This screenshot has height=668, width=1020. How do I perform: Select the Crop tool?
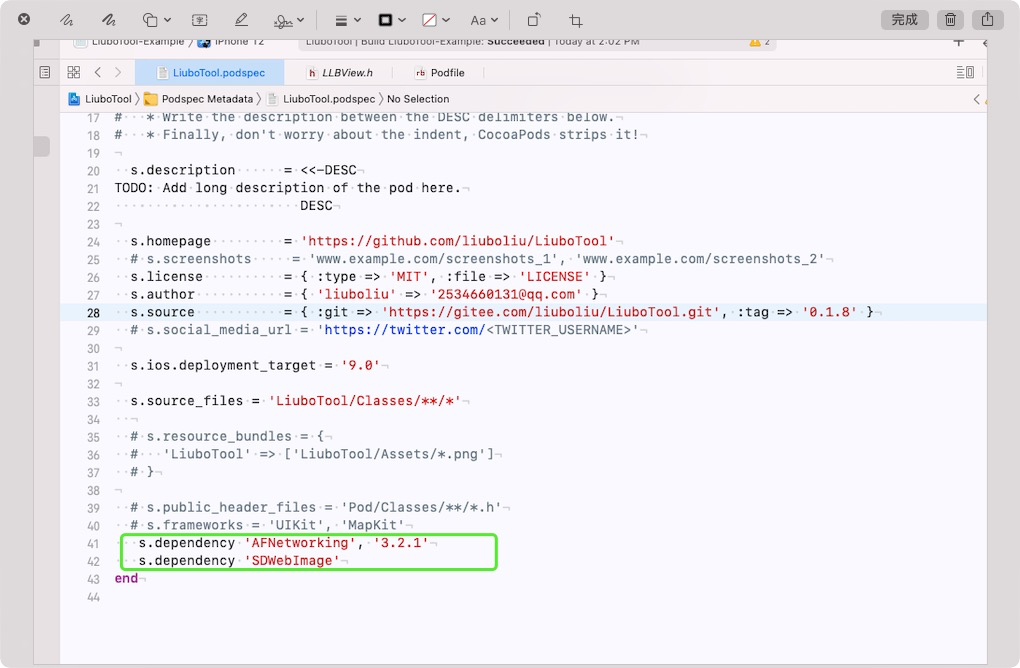pos(576,20)
